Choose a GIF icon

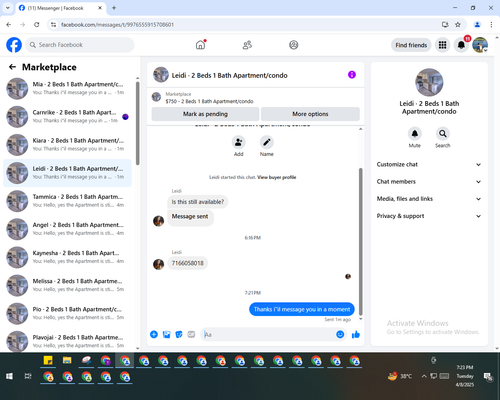pos(191,334)
